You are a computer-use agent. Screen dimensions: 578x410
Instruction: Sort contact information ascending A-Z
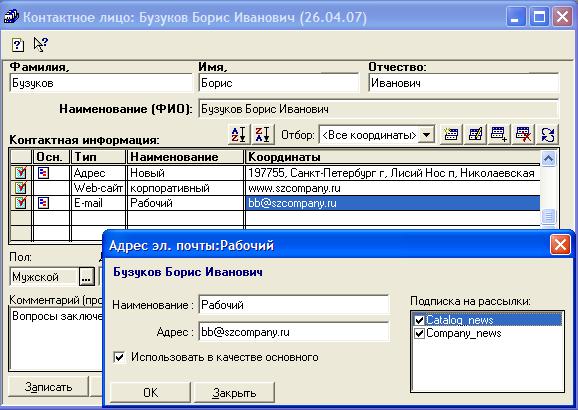pyautogui.click(x=238, y=134)
